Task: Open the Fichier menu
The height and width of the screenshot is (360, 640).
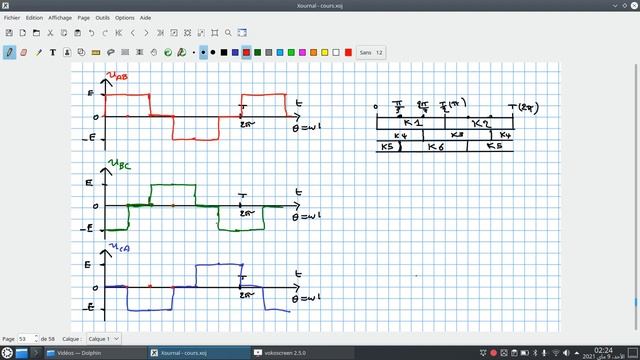Action: pyautogui.click(x=12, y=18)
